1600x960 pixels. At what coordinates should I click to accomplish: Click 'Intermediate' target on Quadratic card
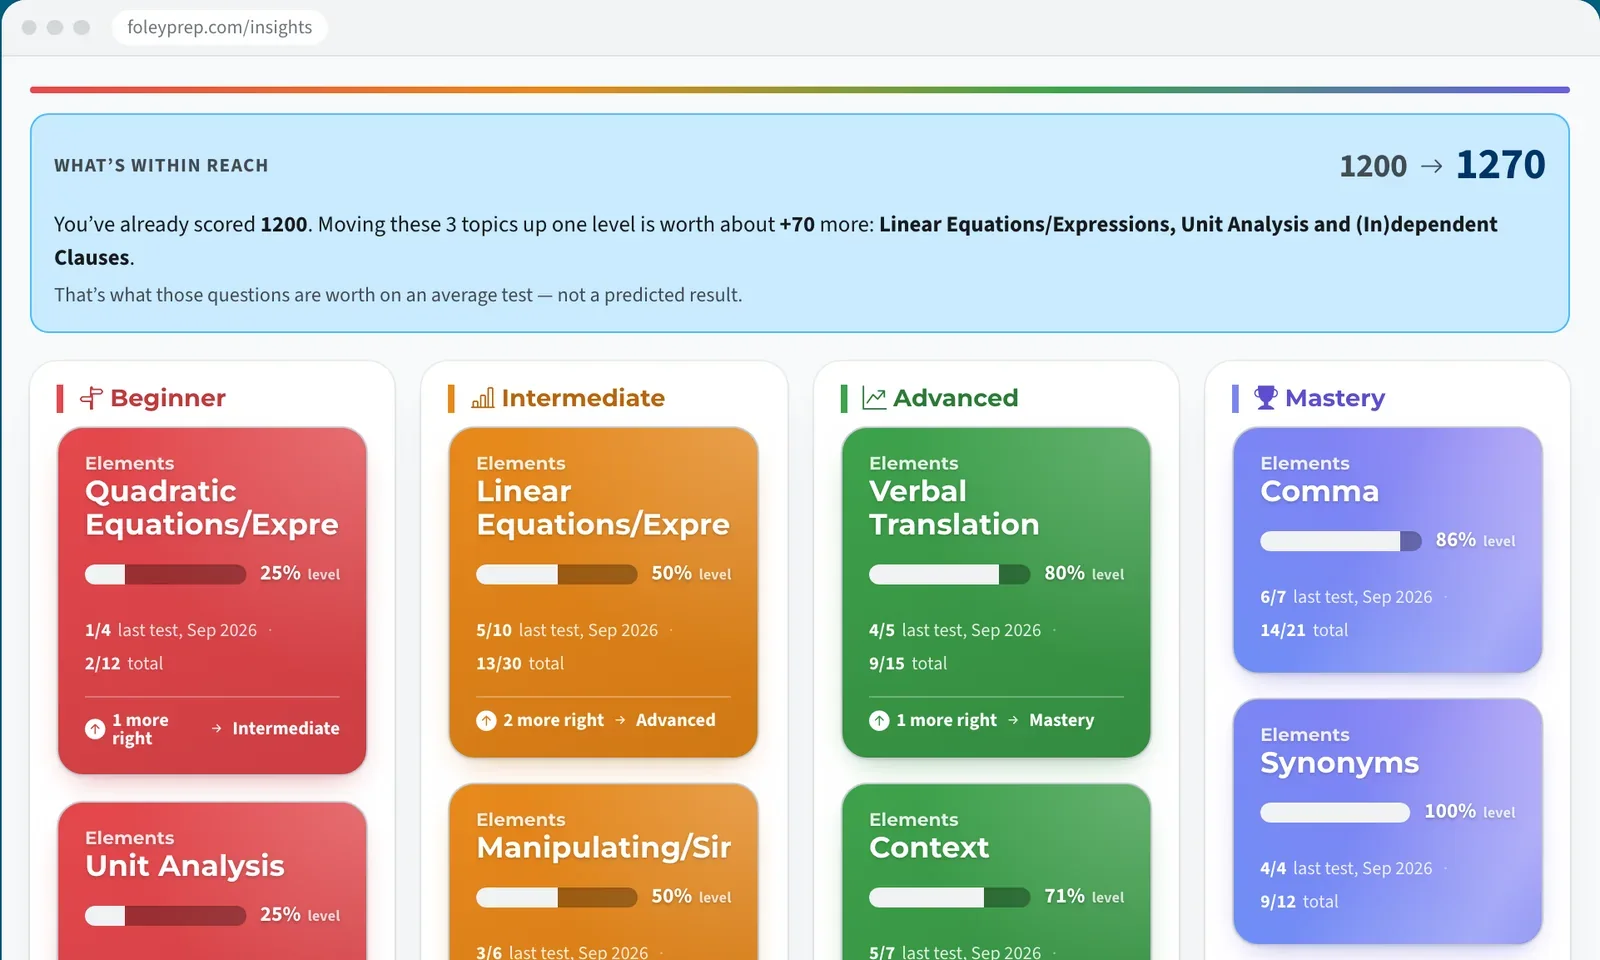pyautogui.click(x=286, y=729)
